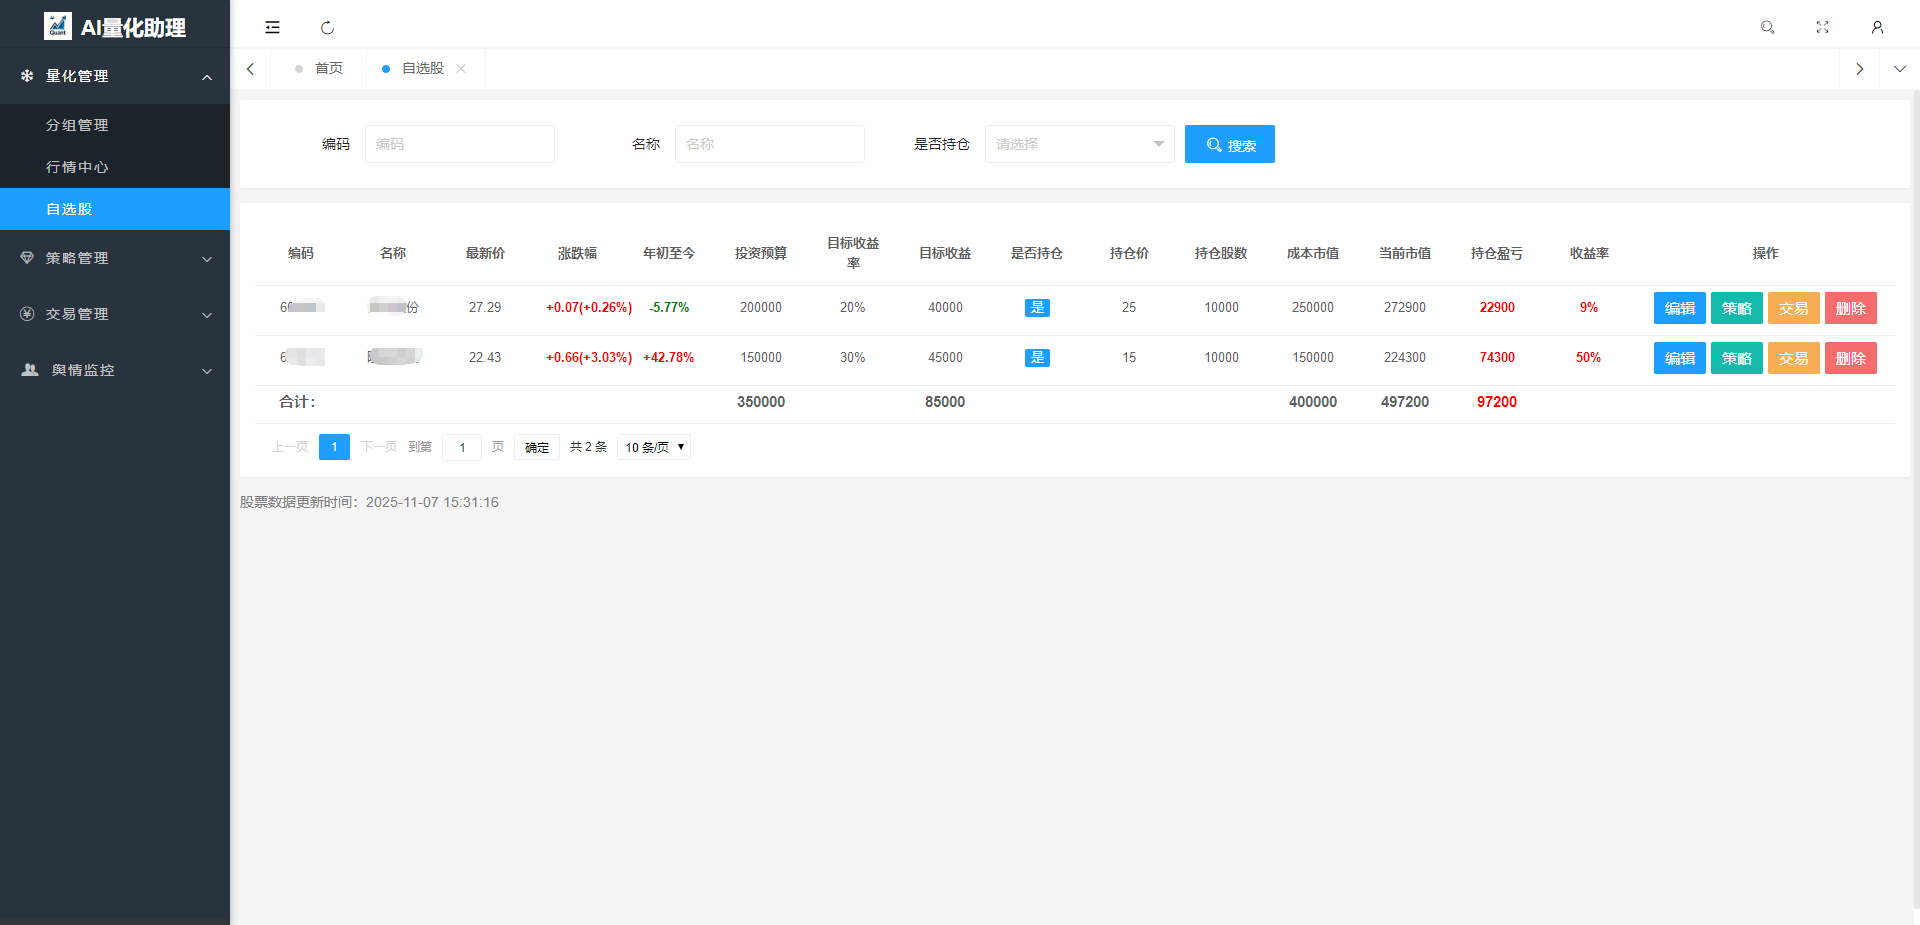
Task: Toggle fullscreen using the expand icon
Action: pos(1822,27)
